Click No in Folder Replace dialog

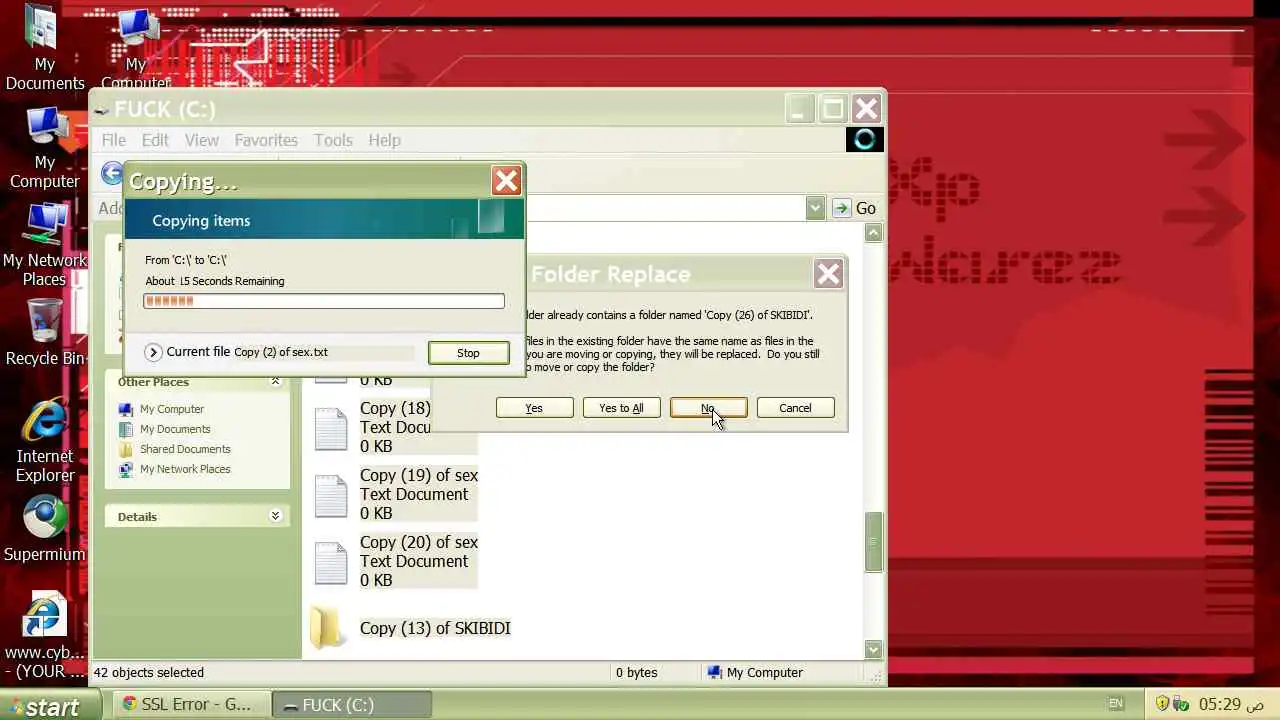coord(708,408)
